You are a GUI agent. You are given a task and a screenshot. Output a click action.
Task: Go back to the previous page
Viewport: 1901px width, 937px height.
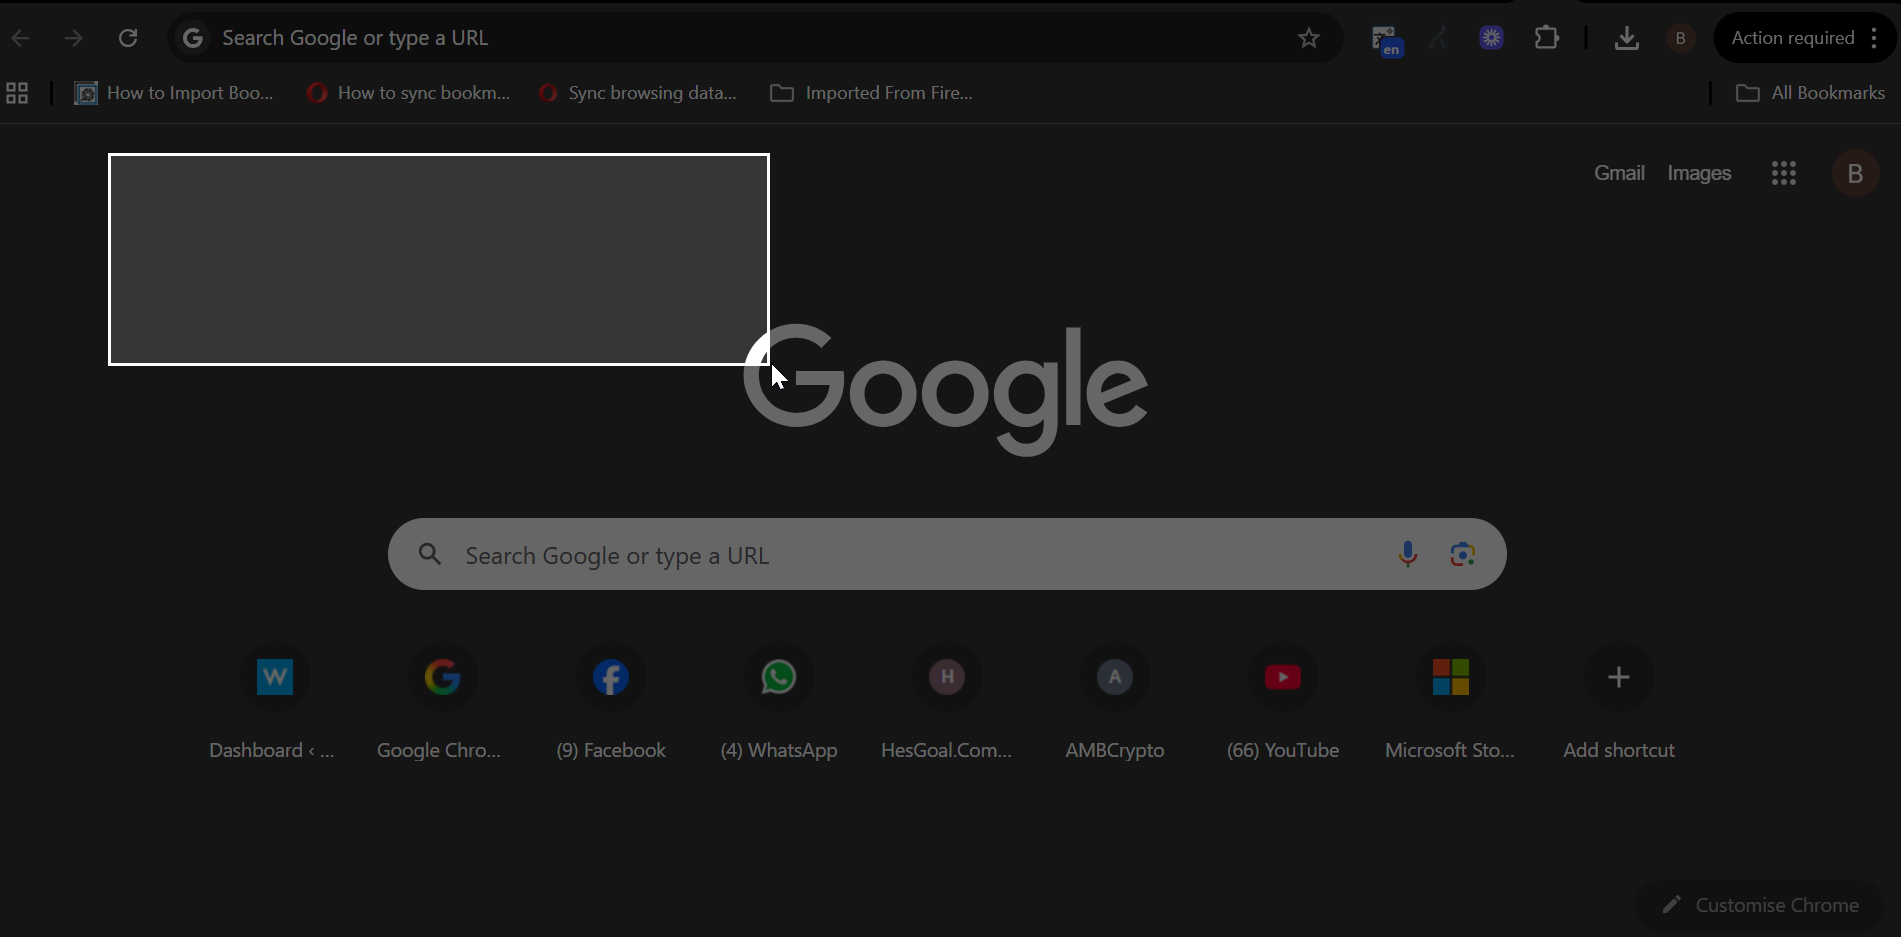tap(20, 38)
